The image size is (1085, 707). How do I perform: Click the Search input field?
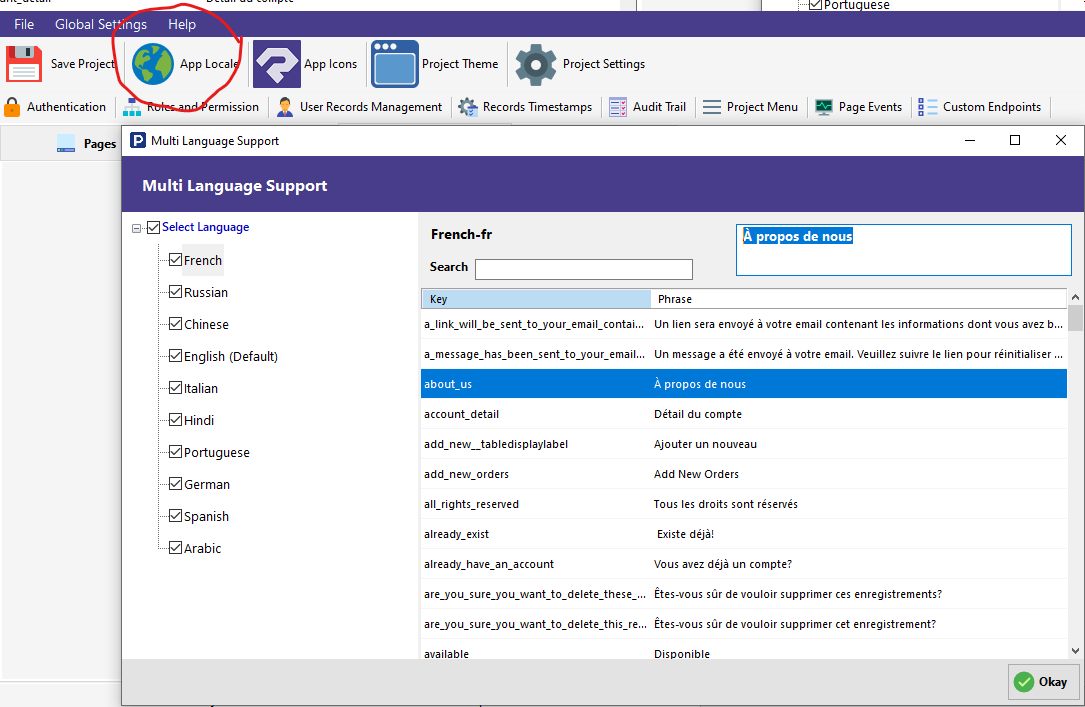pyautogui.click(x=583, y=269)
